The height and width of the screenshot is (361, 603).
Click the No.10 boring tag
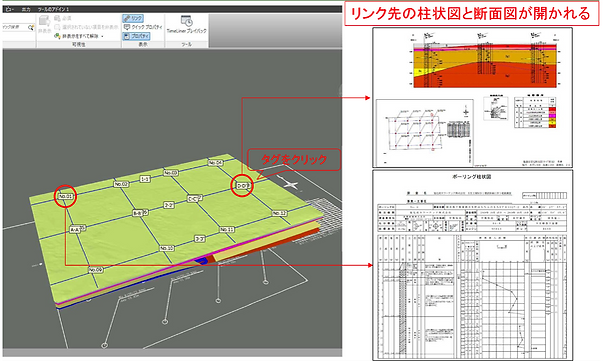[x=167, y=248]
